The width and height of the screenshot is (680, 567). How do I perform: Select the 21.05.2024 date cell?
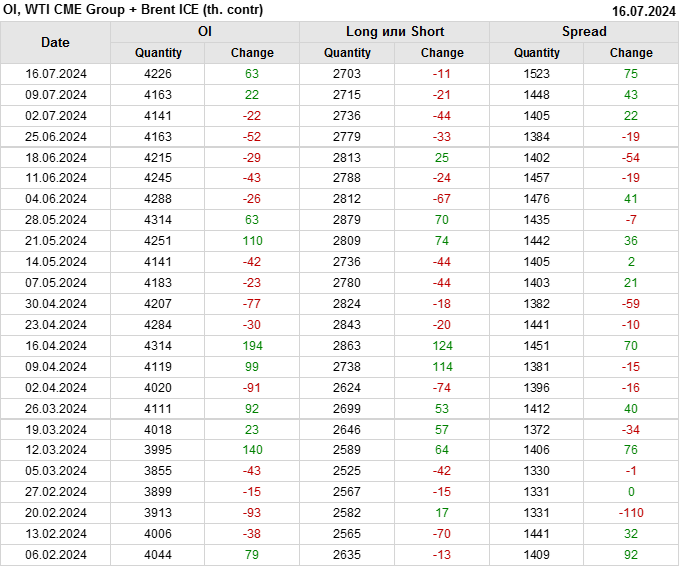56,241
